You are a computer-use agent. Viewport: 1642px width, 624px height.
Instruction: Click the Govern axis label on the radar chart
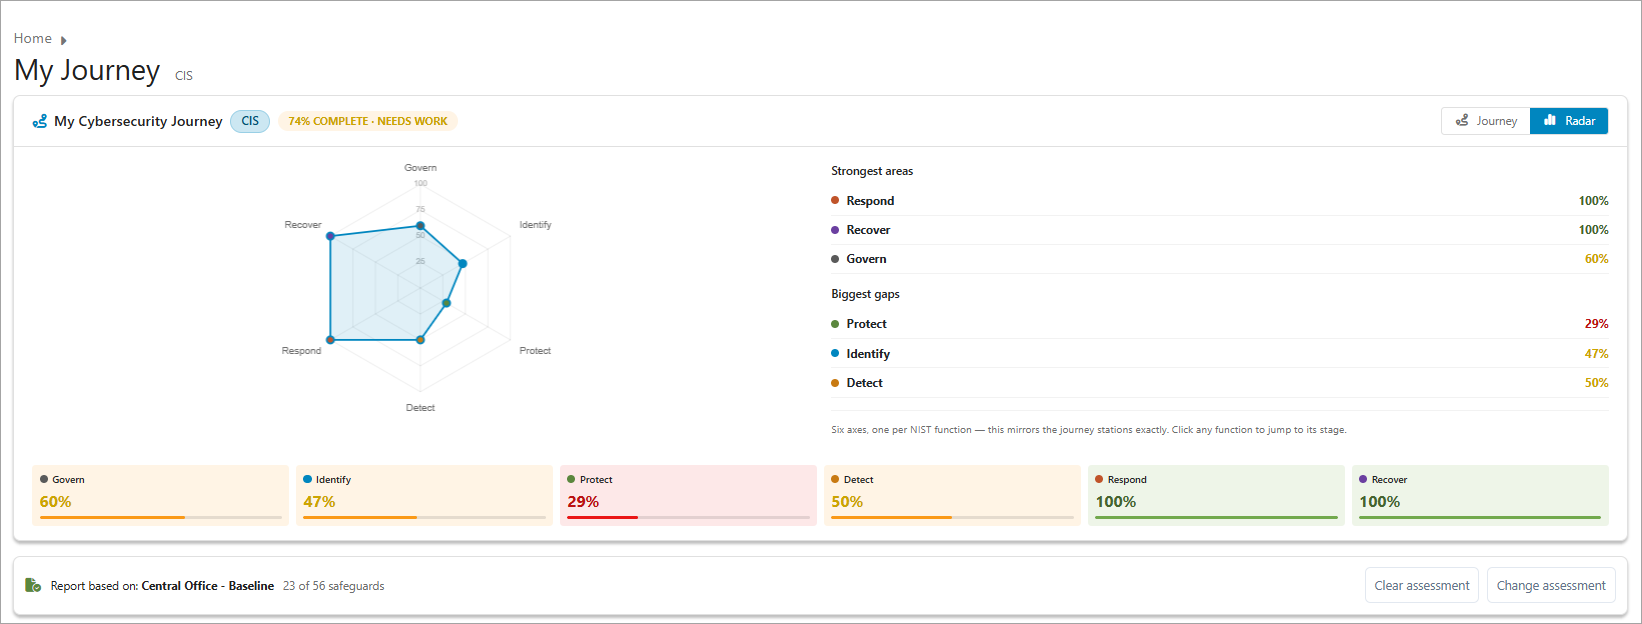click(420, 168)
